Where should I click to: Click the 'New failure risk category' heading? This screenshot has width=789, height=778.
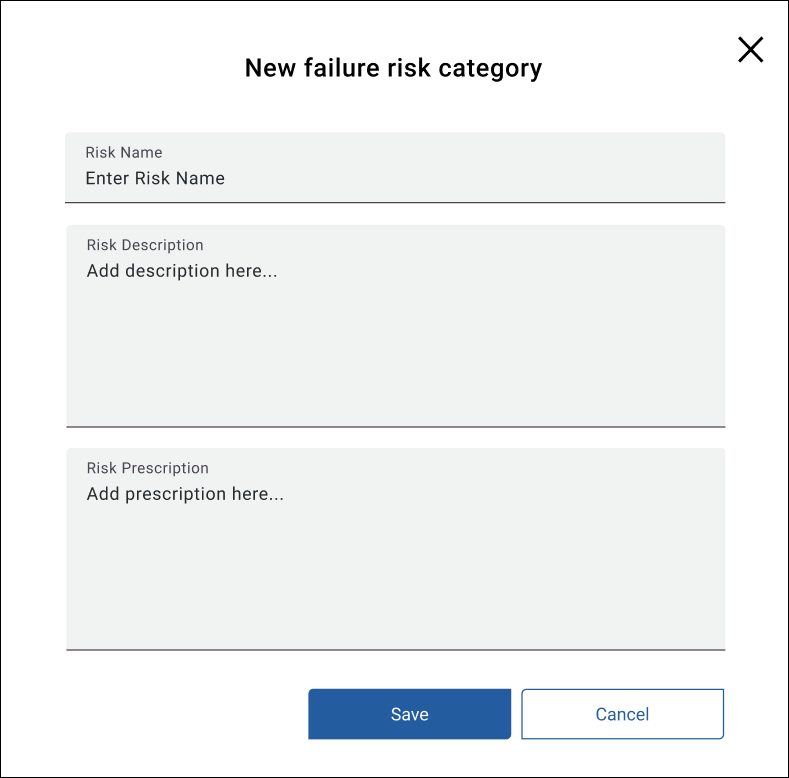(x=393, y=68)
